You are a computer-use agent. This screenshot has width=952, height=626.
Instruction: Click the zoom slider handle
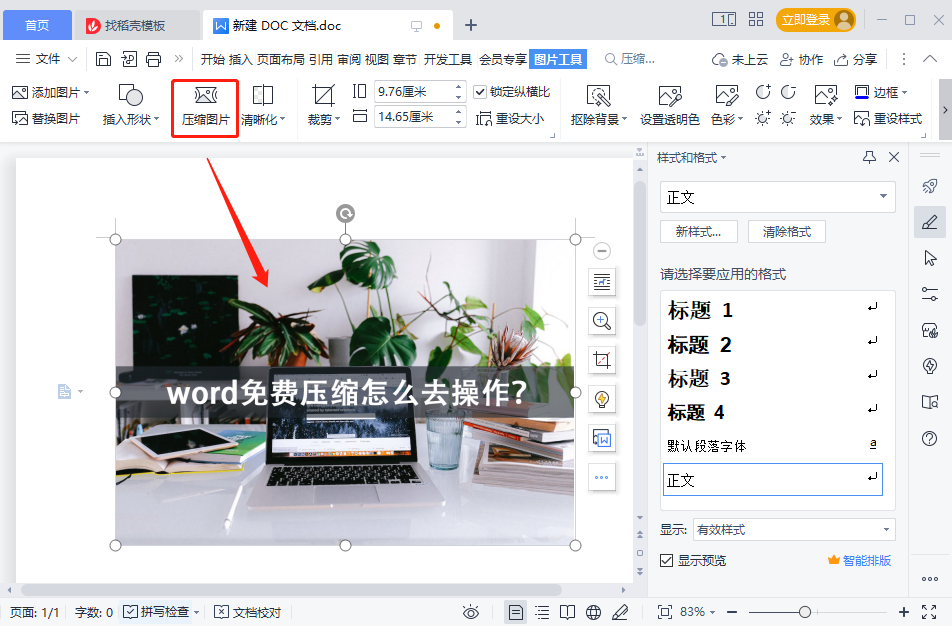tap(804, 612)
